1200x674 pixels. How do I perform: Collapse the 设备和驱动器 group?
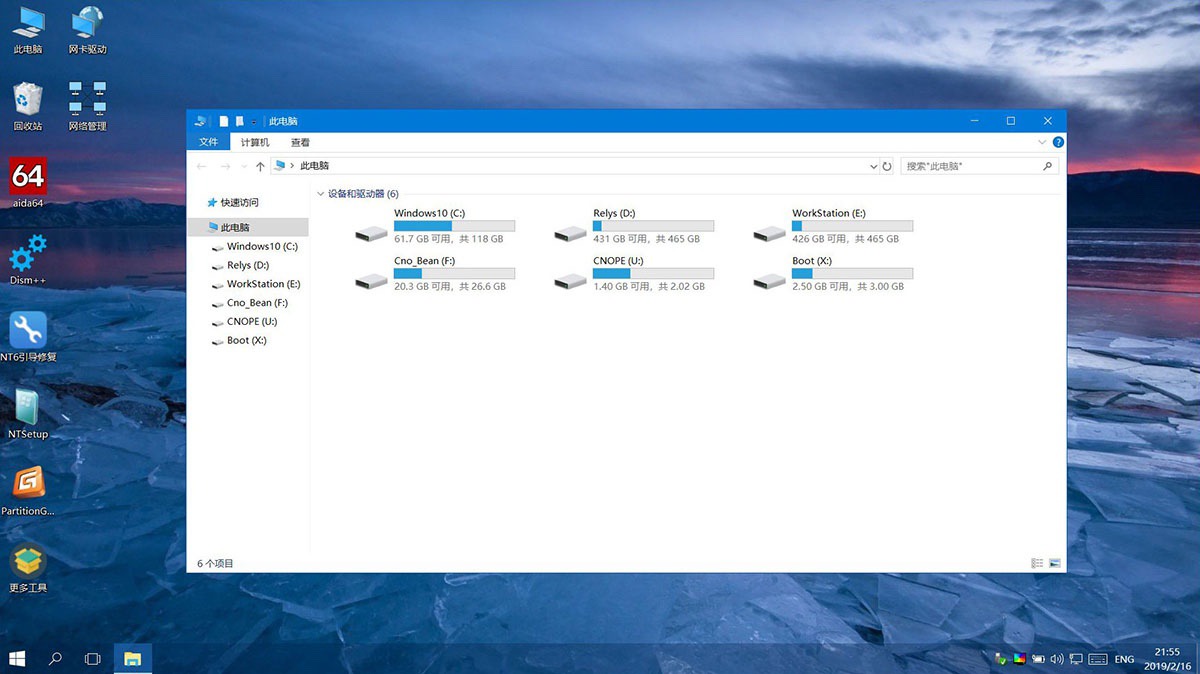(x=320, y=194)
